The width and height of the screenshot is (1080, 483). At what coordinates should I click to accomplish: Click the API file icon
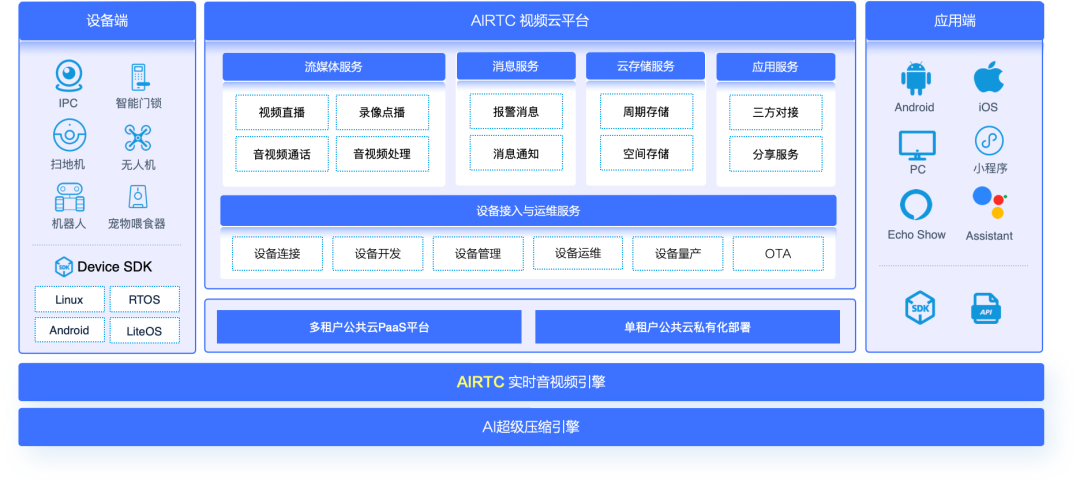[x=986, y=308]
